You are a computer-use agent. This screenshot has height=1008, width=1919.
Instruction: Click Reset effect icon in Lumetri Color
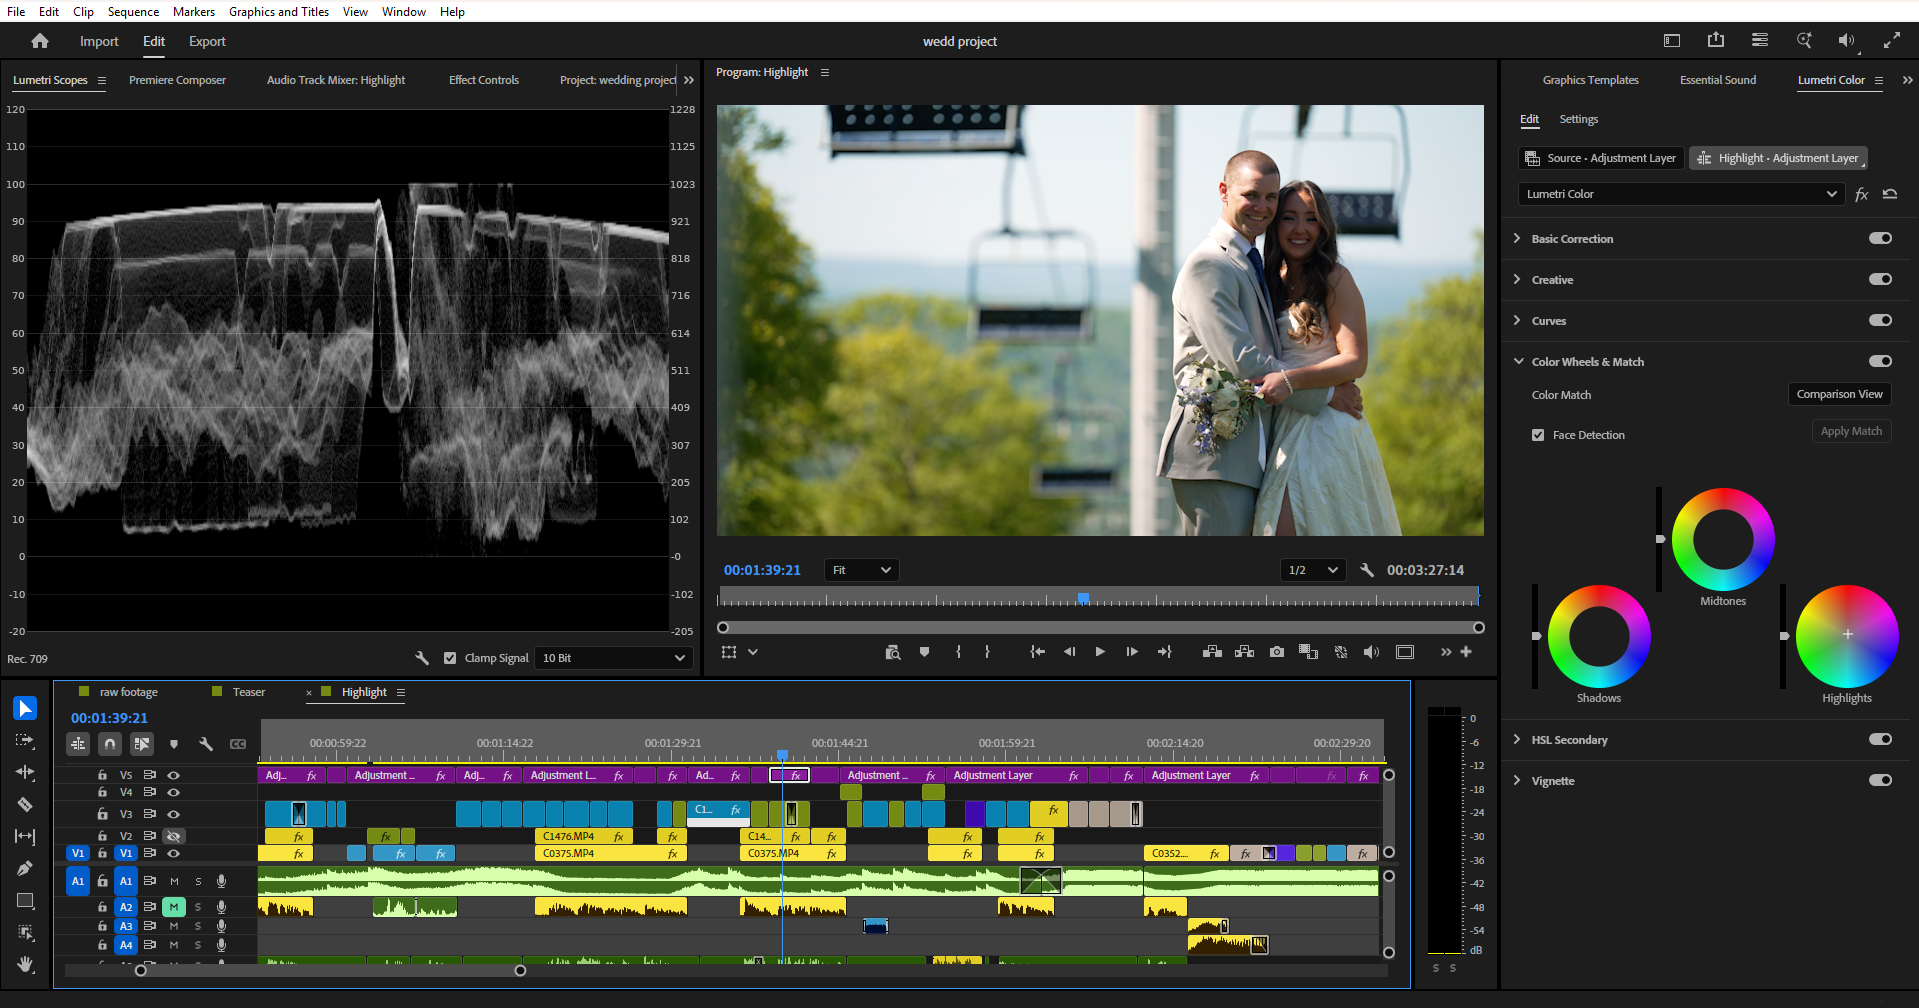pos(1890,194)
